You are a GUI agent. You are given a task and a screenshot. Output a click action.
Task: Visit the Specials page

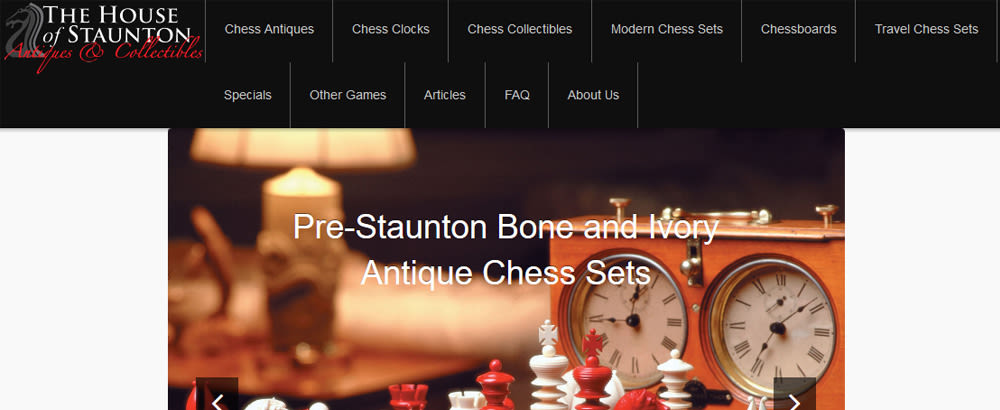coord(247,95)
